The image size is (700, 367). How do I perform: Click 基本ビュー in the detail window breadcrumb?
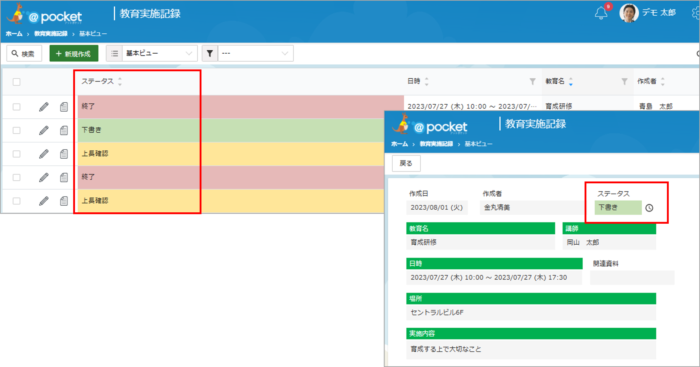tap(479, 144)
